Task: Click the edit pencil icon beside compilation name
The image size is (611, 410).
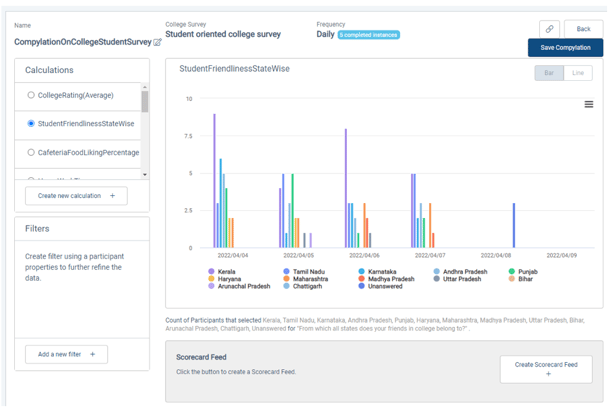Action: [x=158, y=43]
